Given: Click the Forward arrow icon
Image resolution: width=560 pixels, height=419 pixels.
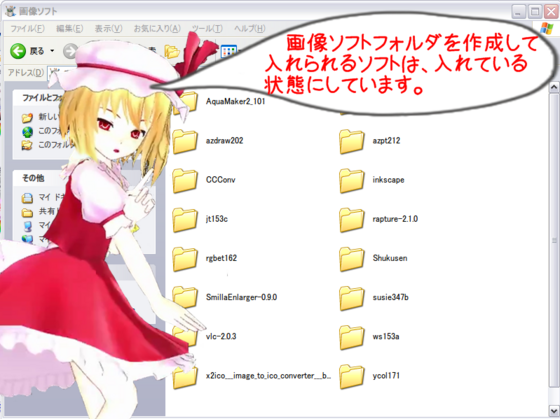Looking at the screenshot, I should (x=70, y=51).
